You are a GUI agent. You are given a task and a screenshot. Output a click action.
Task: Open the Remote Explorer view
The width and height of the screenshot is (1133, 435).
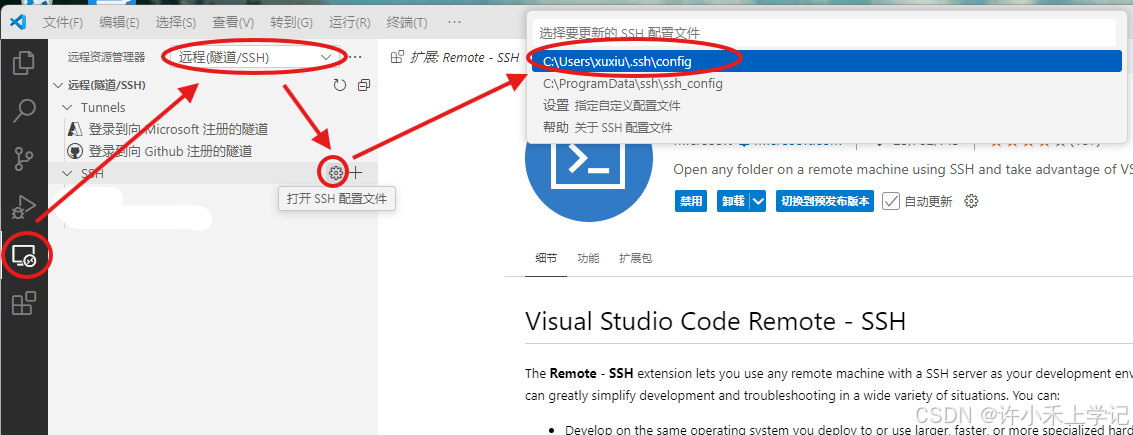[24, 256]
